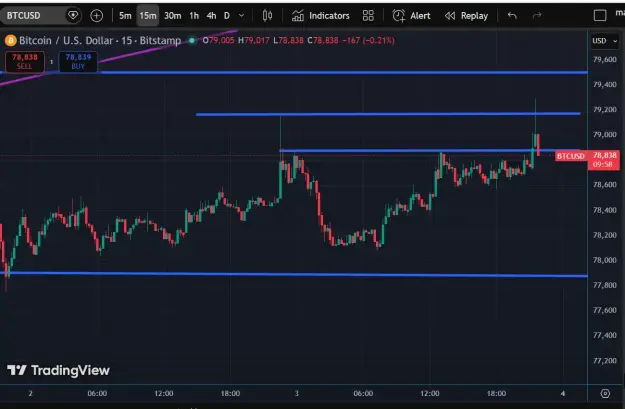Open the indicator templates grid icon
Screen dimensions: 625x409
(x=368, y=16)
